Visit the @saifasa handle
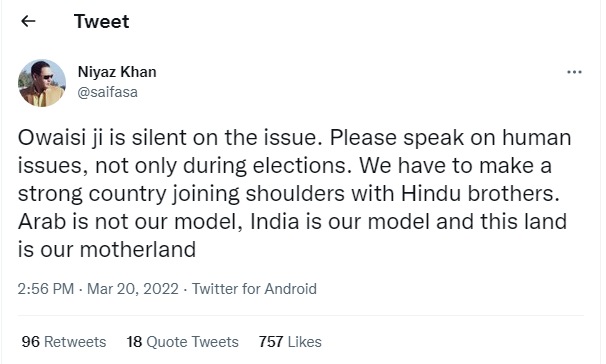 pyautogui.click(x=107, y=92)
